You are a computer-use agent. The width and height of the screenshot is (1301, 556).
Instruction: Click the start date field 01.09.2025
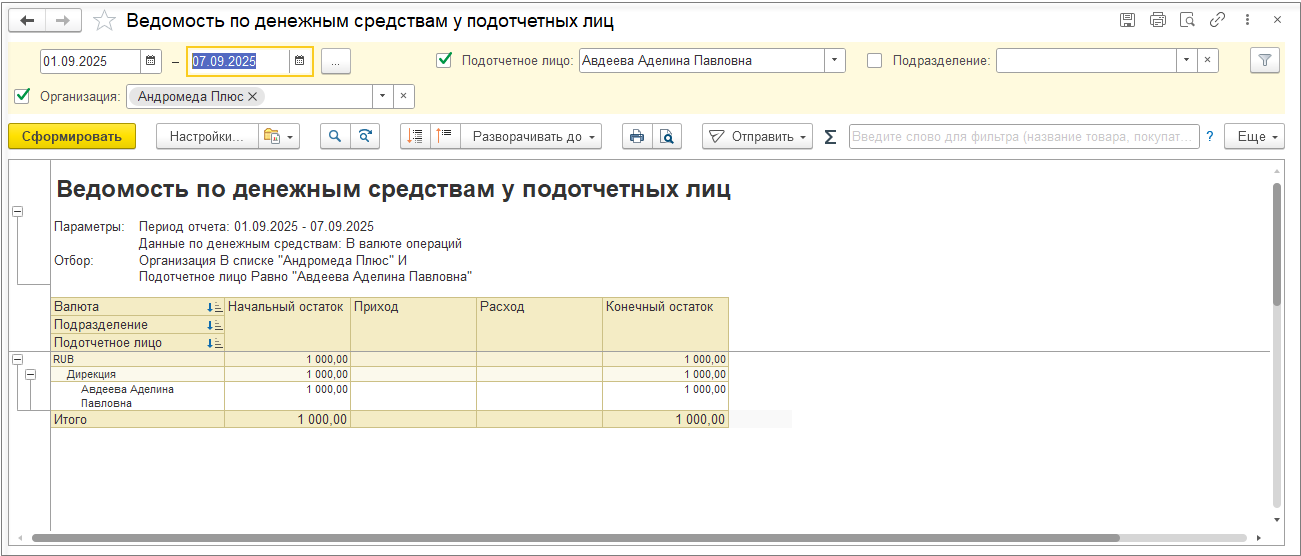coord(89,61)
